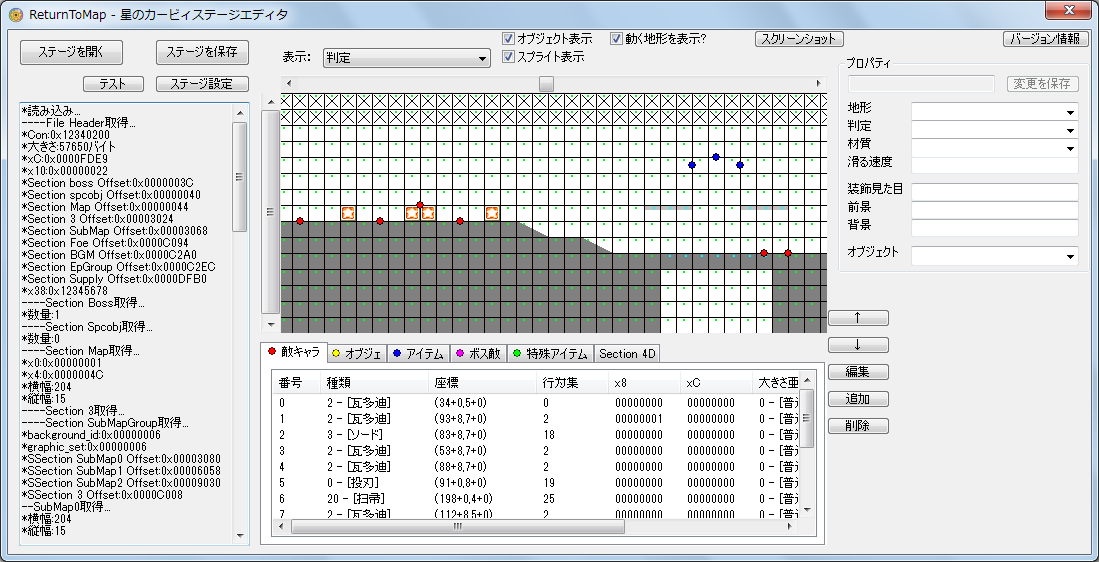Open the オブジェクト property dropdown
The width and height of the screenshot is (1099, 562).
click(995, 256)
